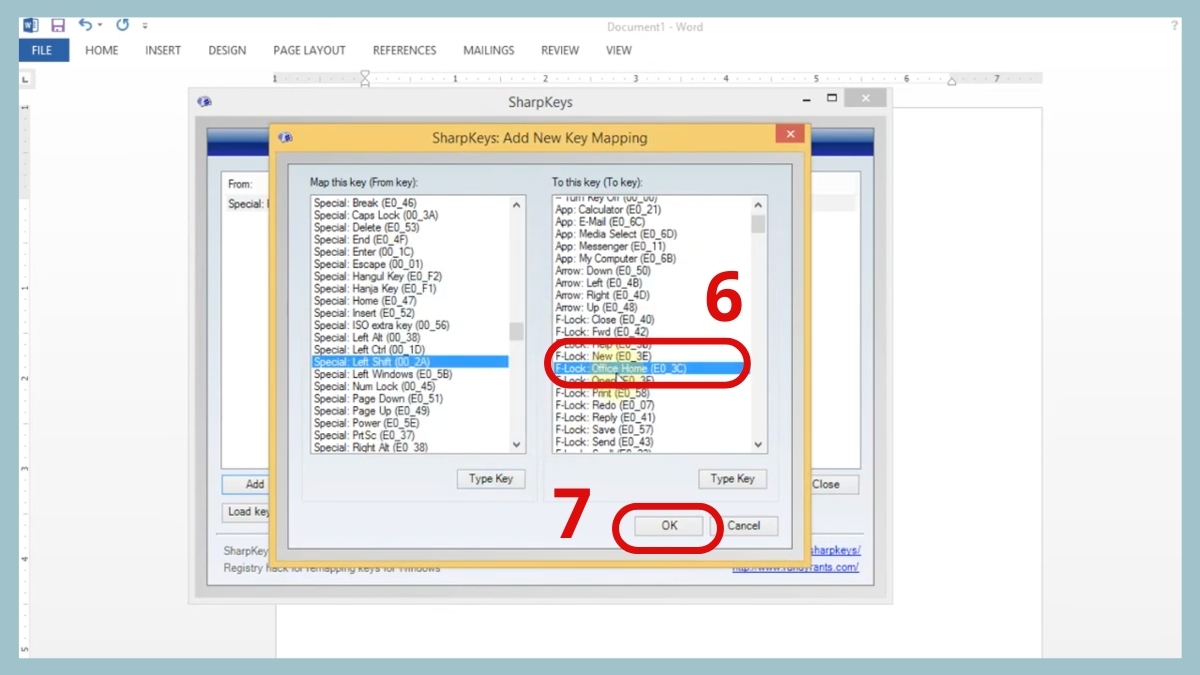This screenshot has height=675, width=1200.
Task: Open Word Help question mark icon
Action: 1174,25
